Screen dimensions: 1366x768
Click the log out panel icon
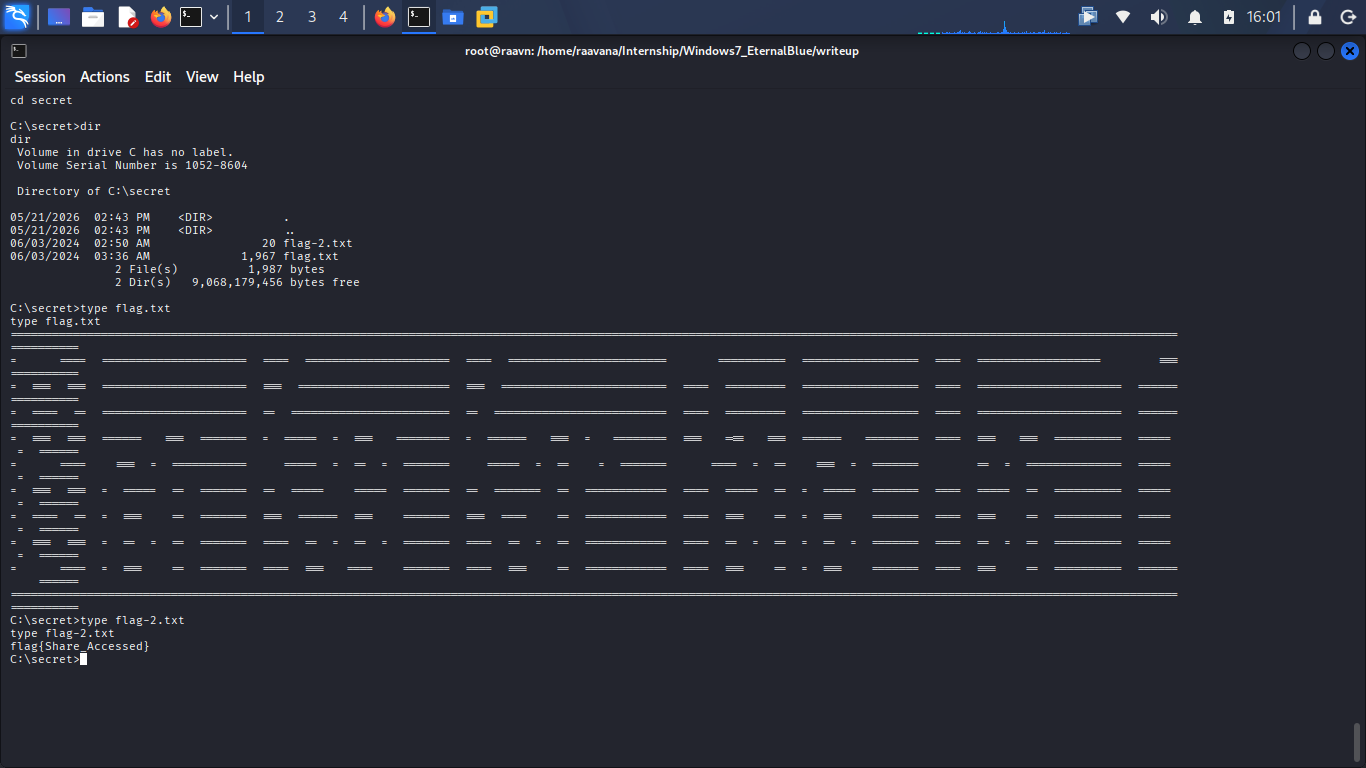1347,17
